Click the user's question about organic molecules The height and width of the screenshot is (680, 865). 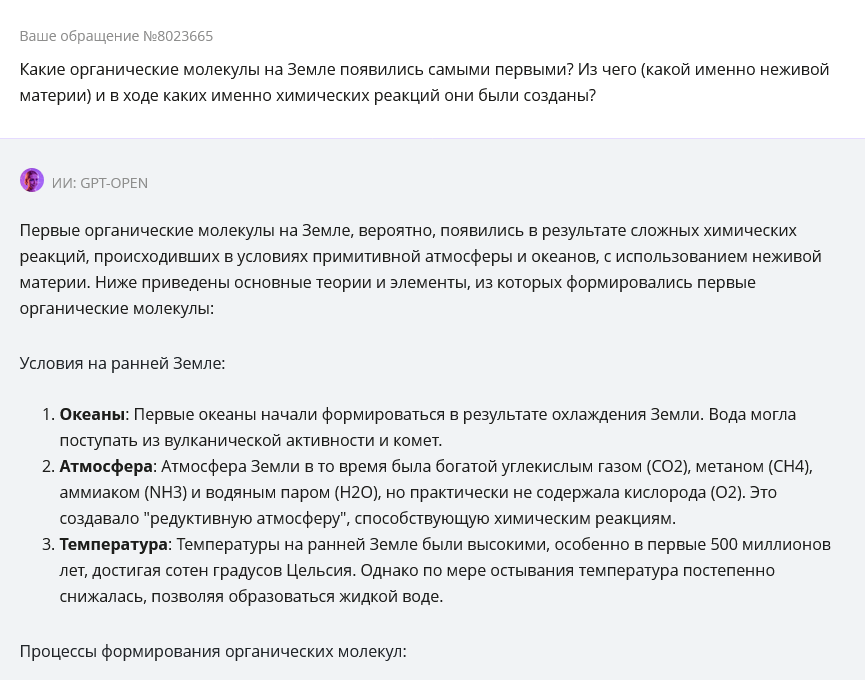coord(424,83)
